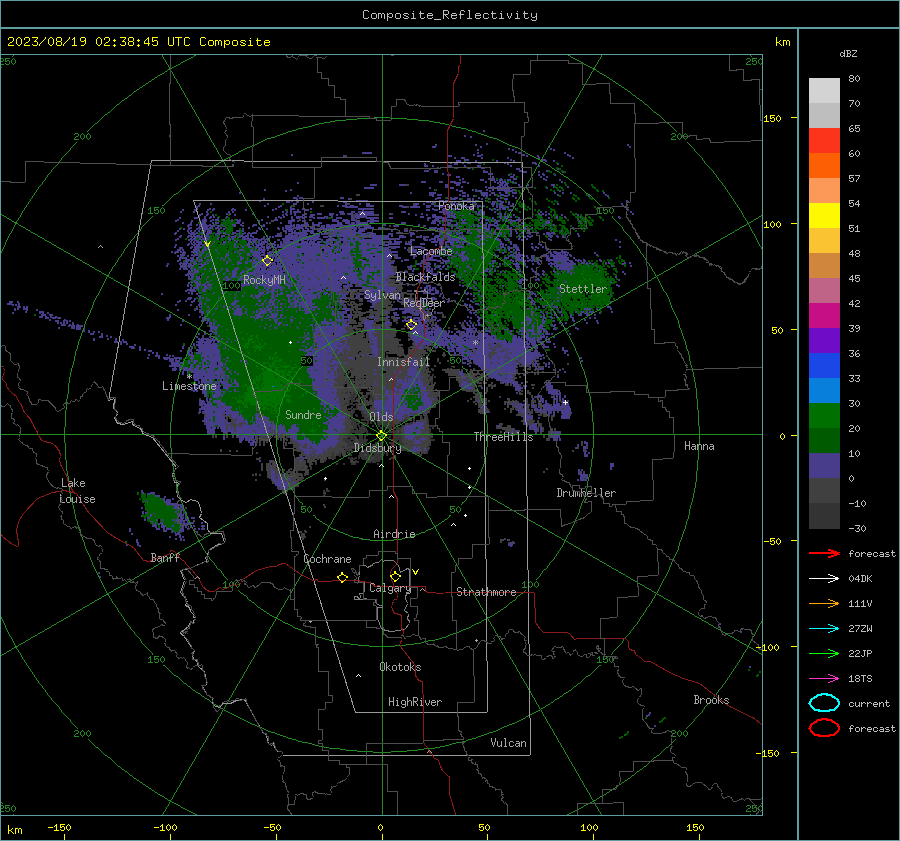The height and width of the screenshot is (841, 900).
Task: Click the Sundre town label
Action: pos(303,414)
